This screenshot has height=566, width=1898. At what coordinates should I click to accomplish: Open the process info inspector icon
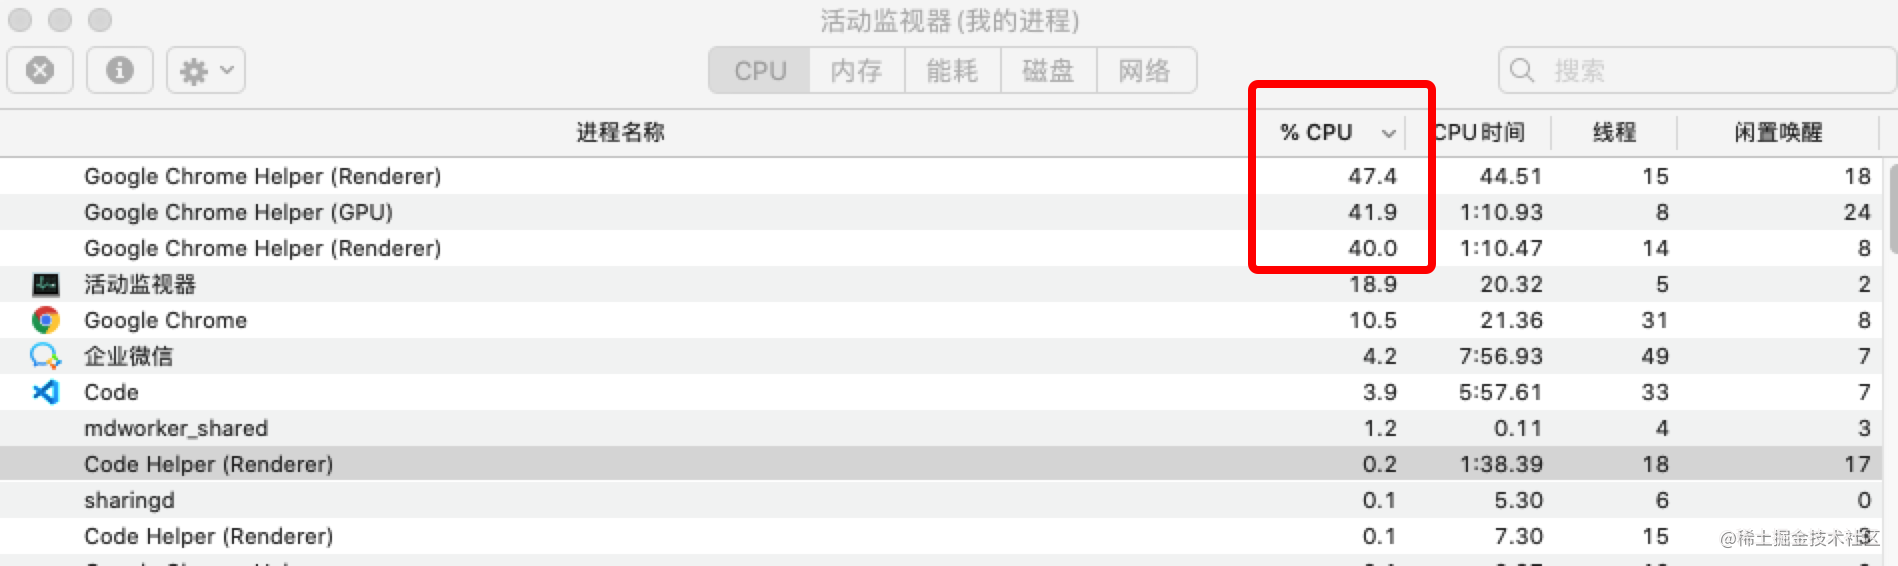point(120,70)
